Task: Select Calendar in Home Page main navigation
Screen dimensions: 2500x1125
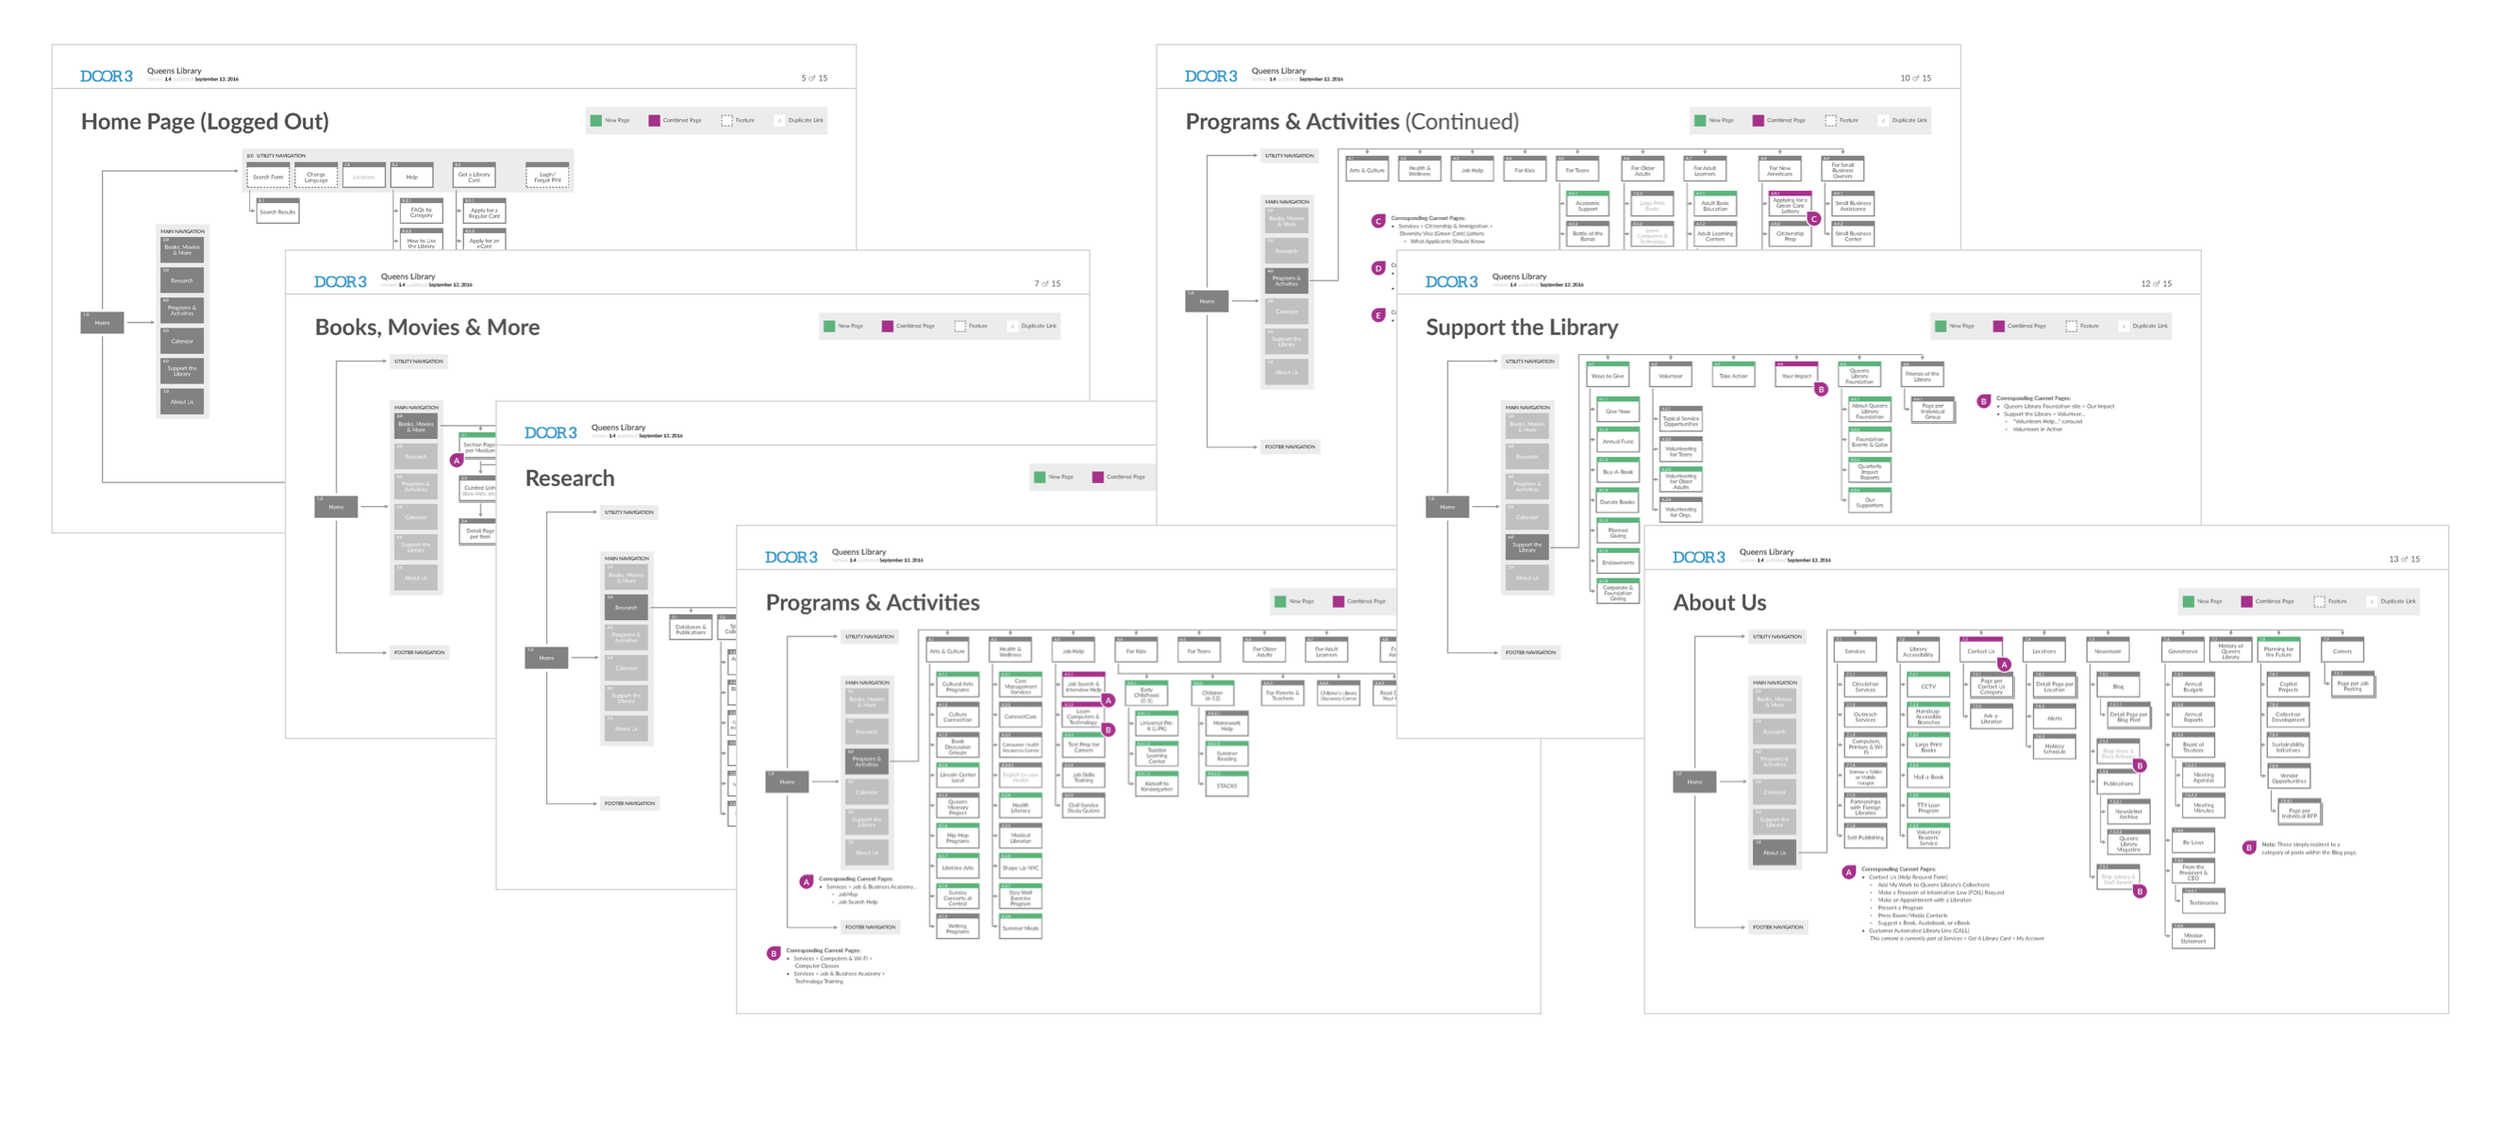Action: (182, 341)
